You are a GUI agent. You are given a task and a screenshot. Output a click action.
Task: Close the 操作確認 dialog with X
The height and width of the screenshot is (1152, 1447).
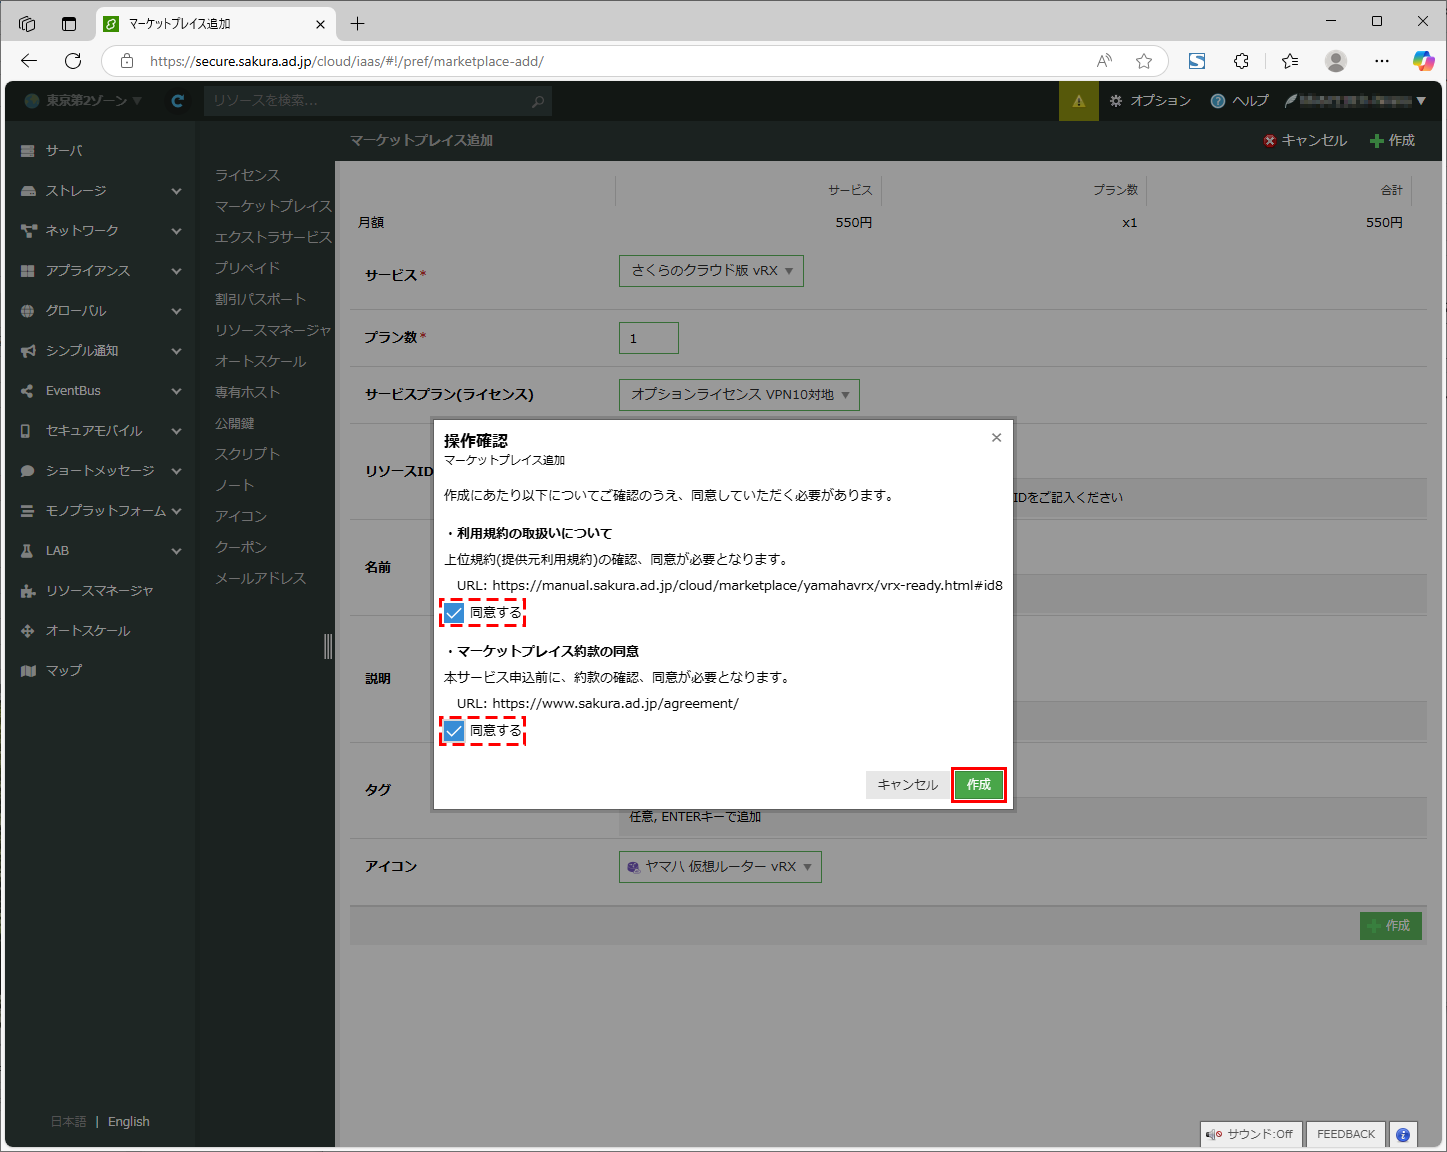(996, 438)
